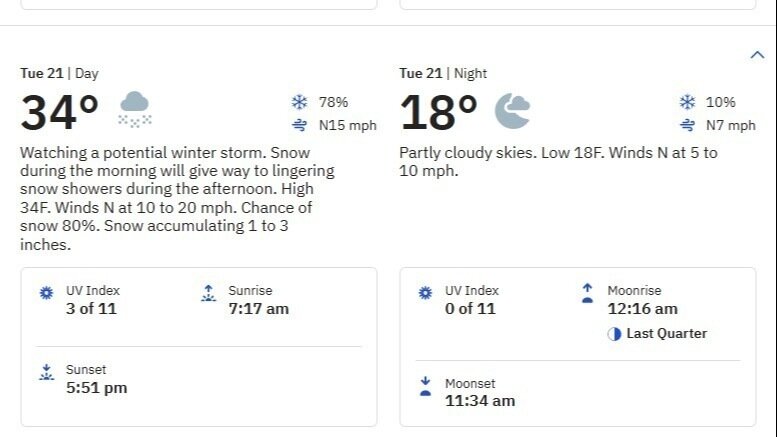Click the Moonrise icon
This screenshot has width=777, height=437.
tap(588, 293)
